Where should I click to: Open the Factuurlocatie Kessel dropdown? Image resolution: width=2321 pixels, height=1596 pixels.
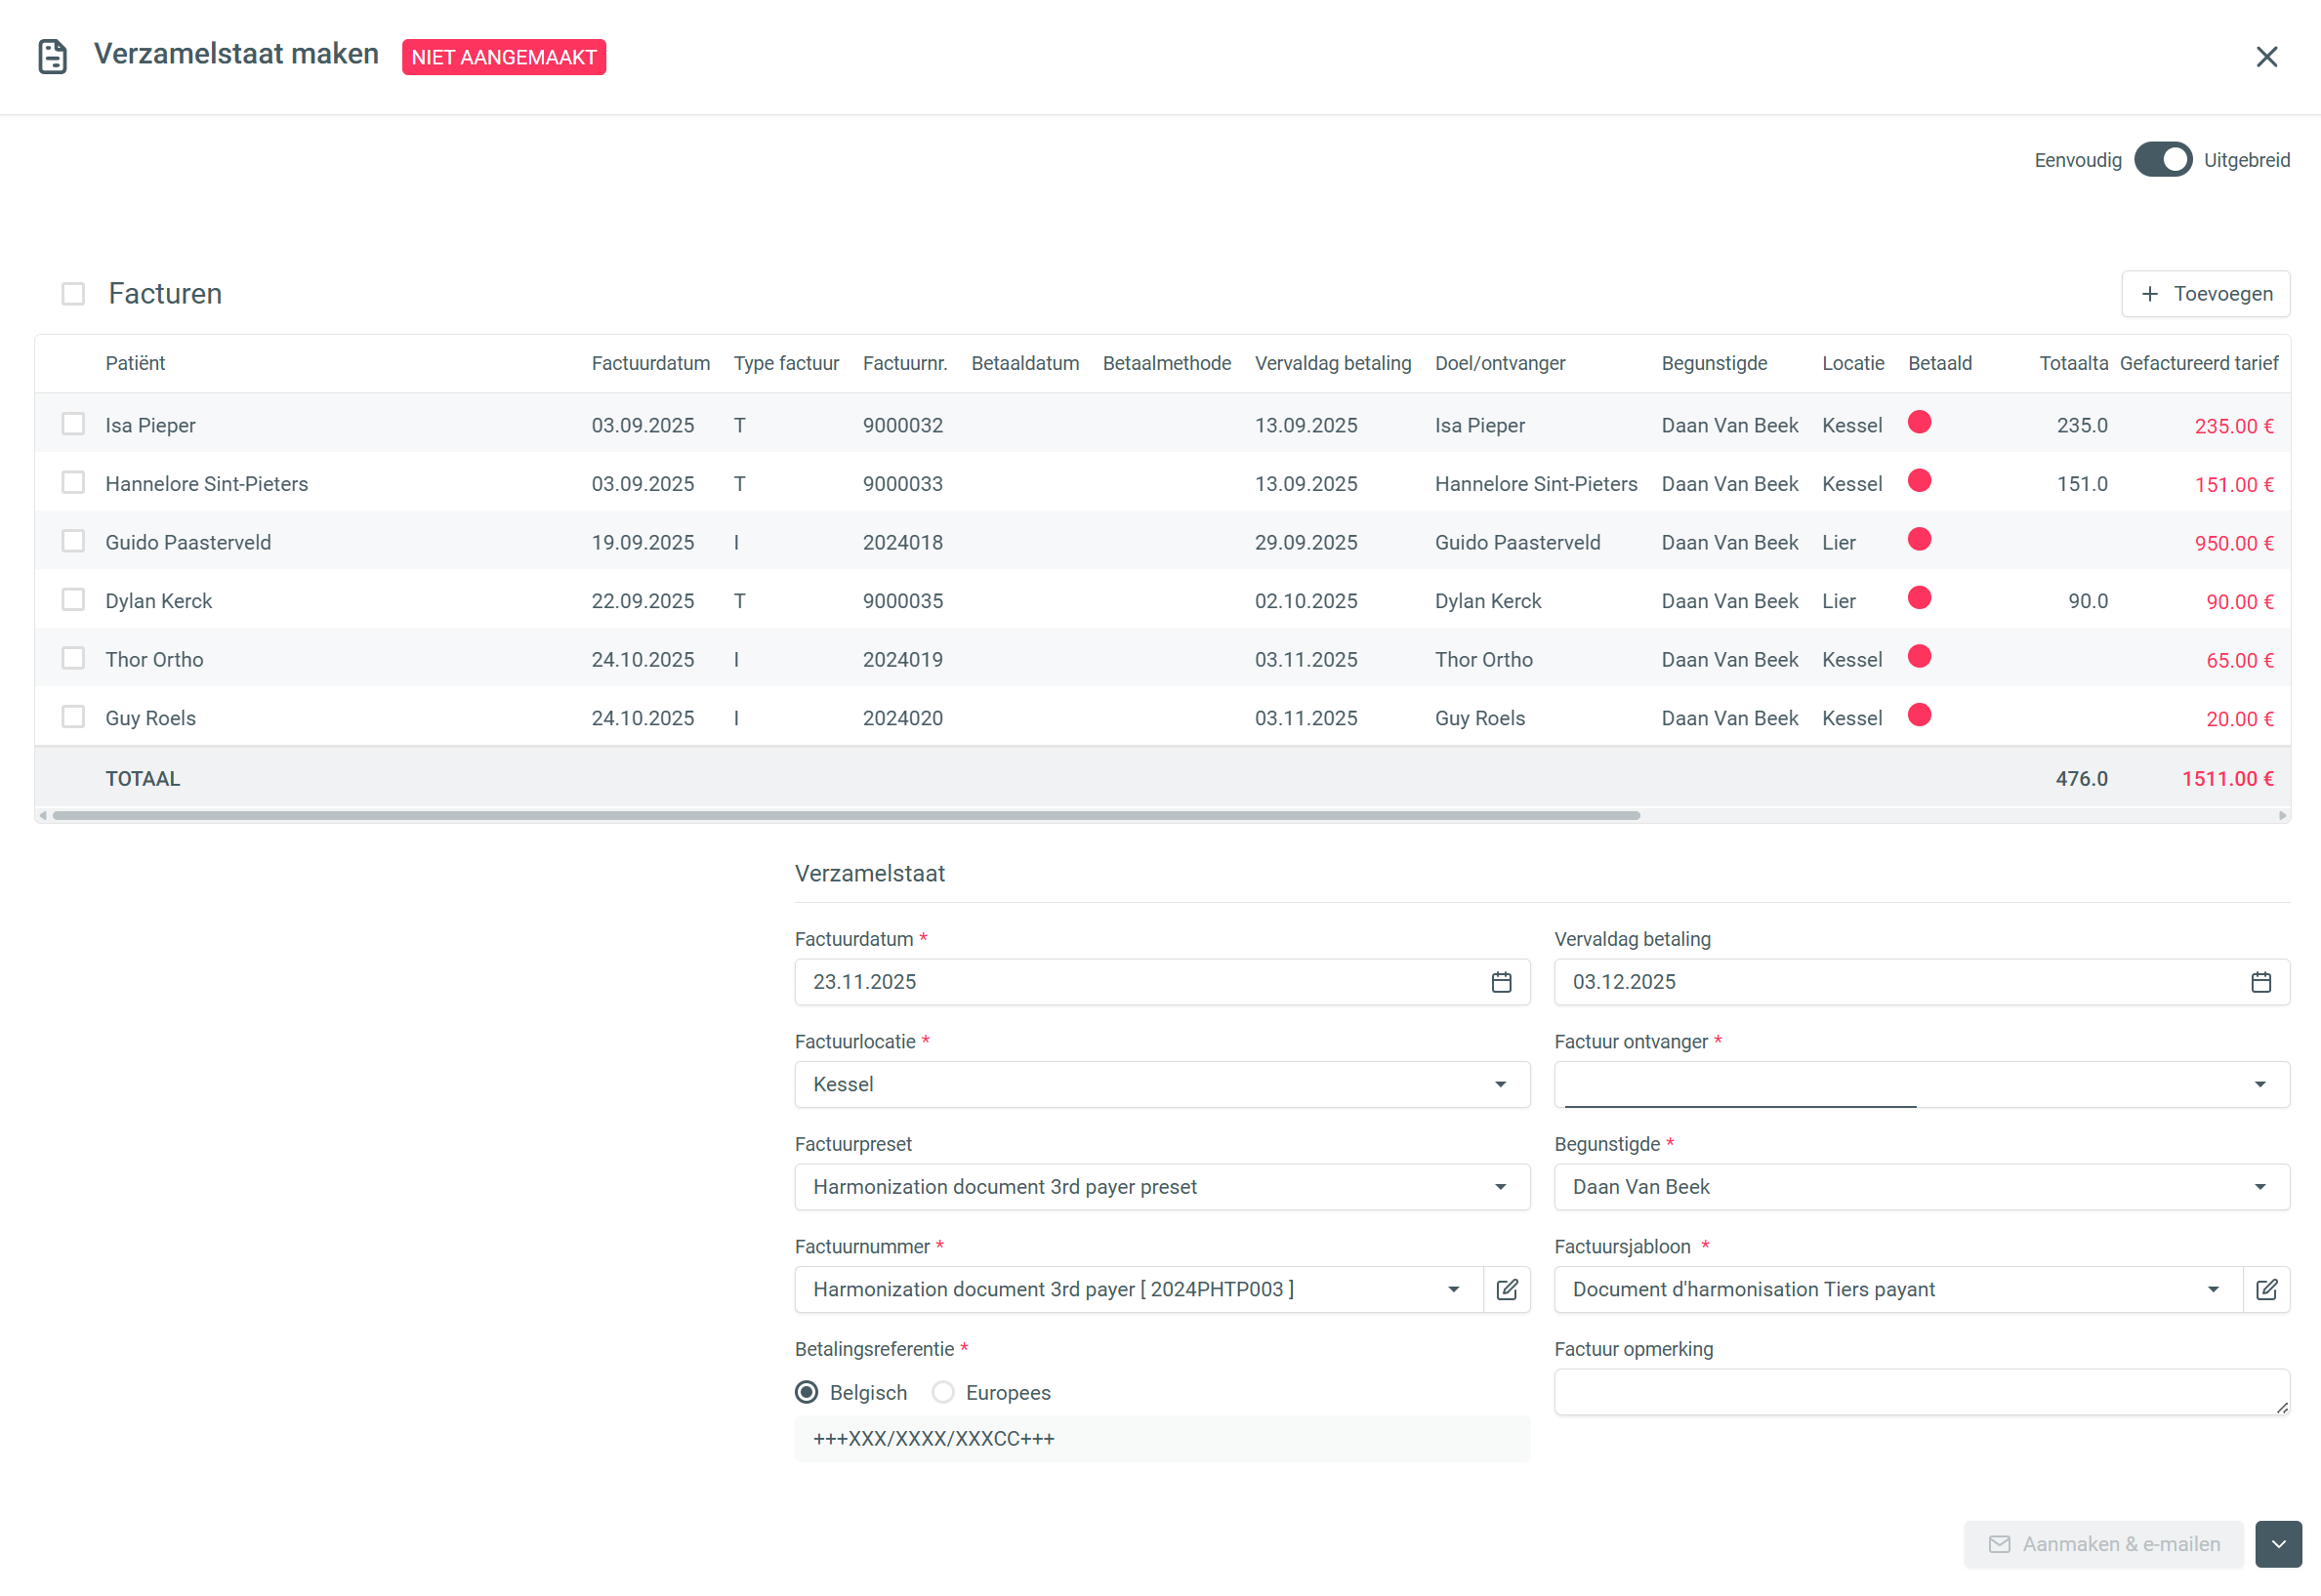(1161, 1084)
